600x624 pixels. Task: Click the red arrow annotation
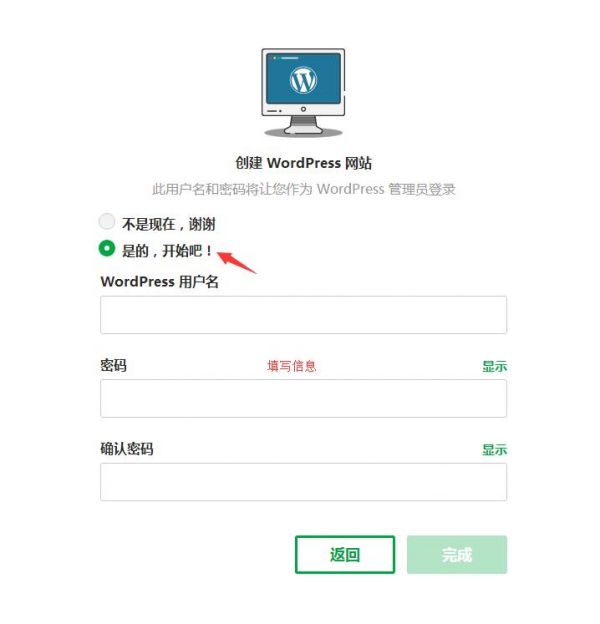[236, 262]
